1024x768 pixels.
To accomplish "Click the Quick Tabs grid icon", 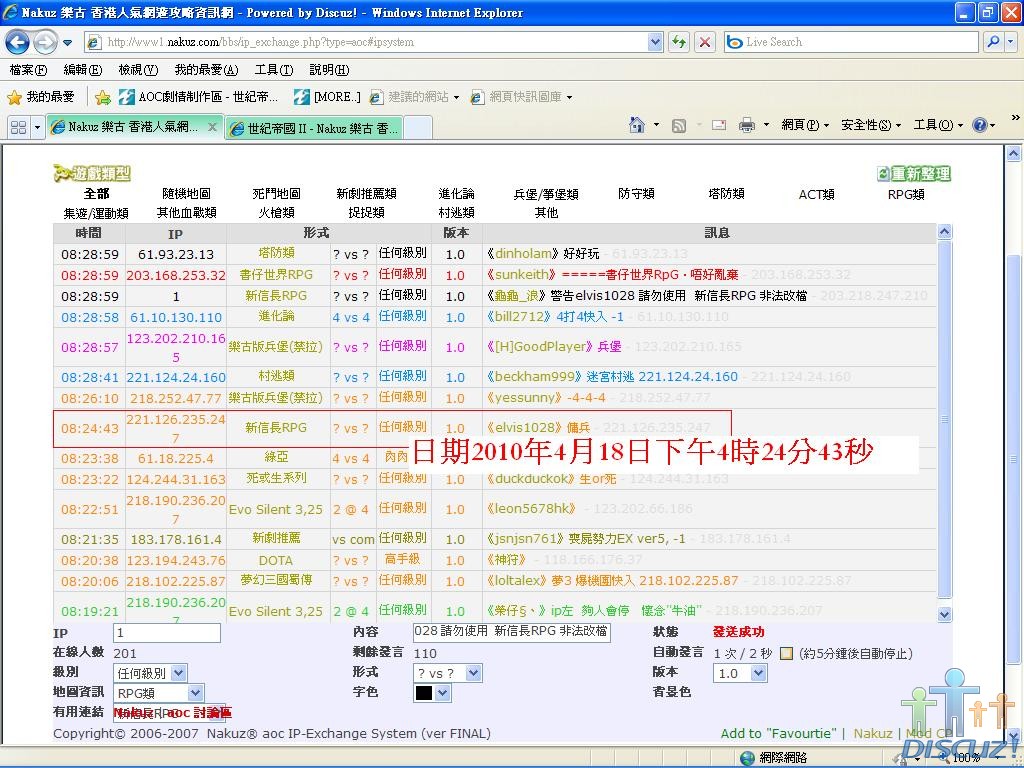I will pos(18,127).
